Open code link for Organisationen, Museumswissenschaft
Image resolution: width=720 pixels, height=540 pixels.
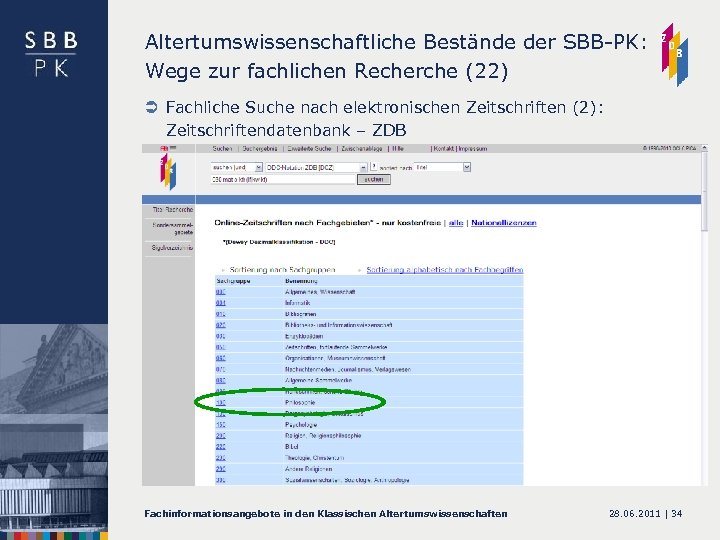click(220, 358)
